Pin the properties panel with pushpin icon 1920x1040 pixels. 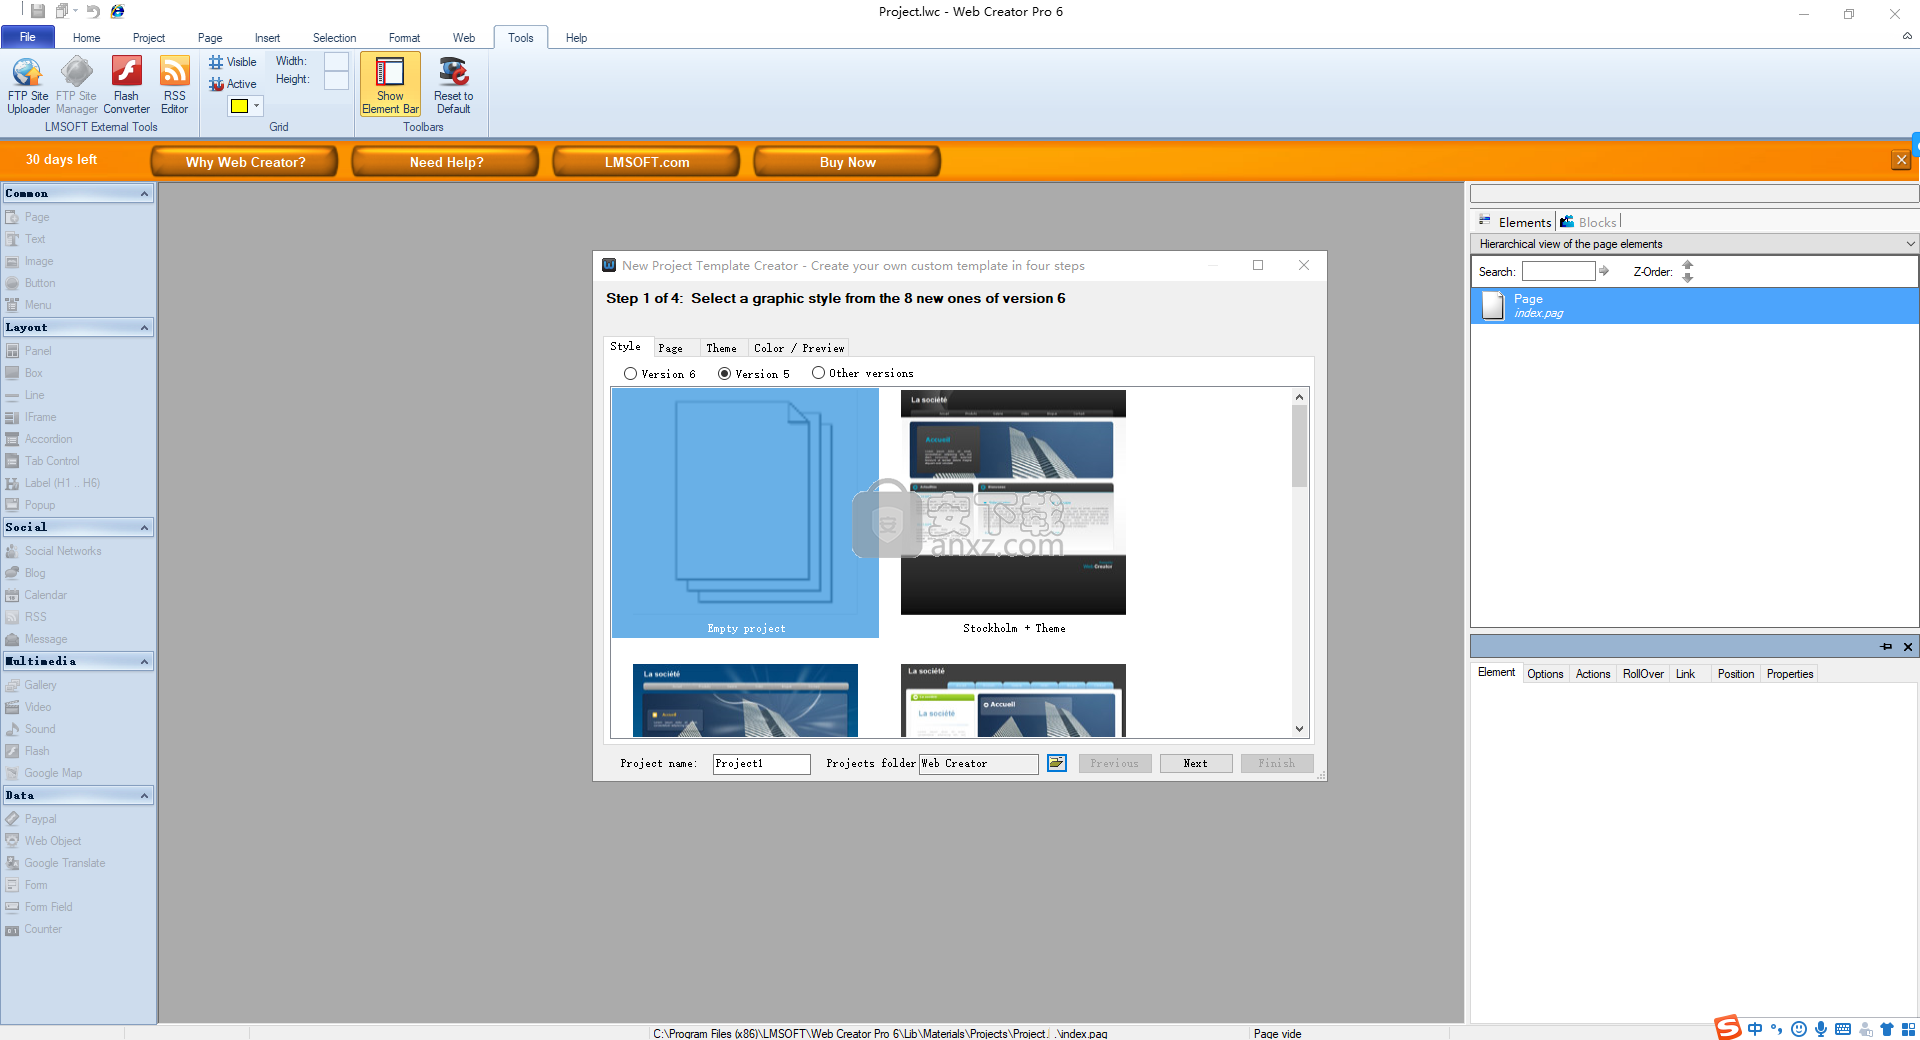(1887, 647)
